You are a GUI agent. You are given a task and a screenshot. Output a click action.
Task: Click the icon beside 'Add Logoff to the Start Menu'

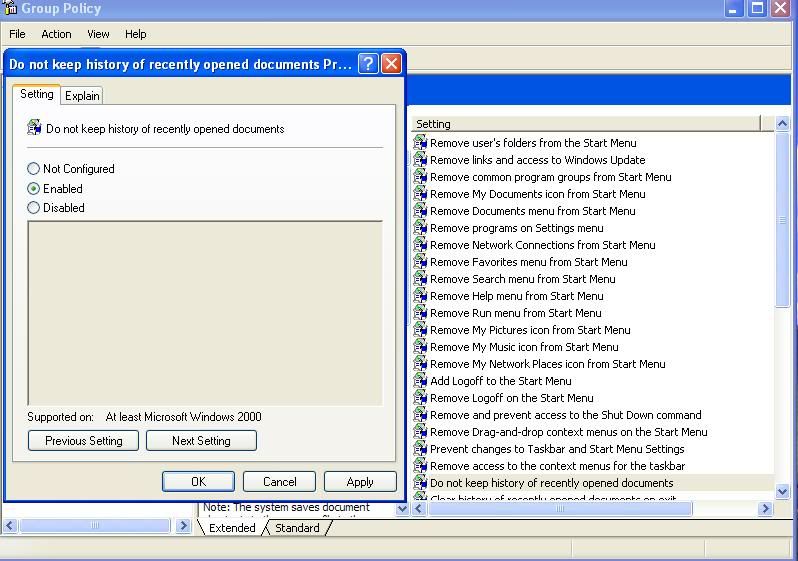(420, 380)
